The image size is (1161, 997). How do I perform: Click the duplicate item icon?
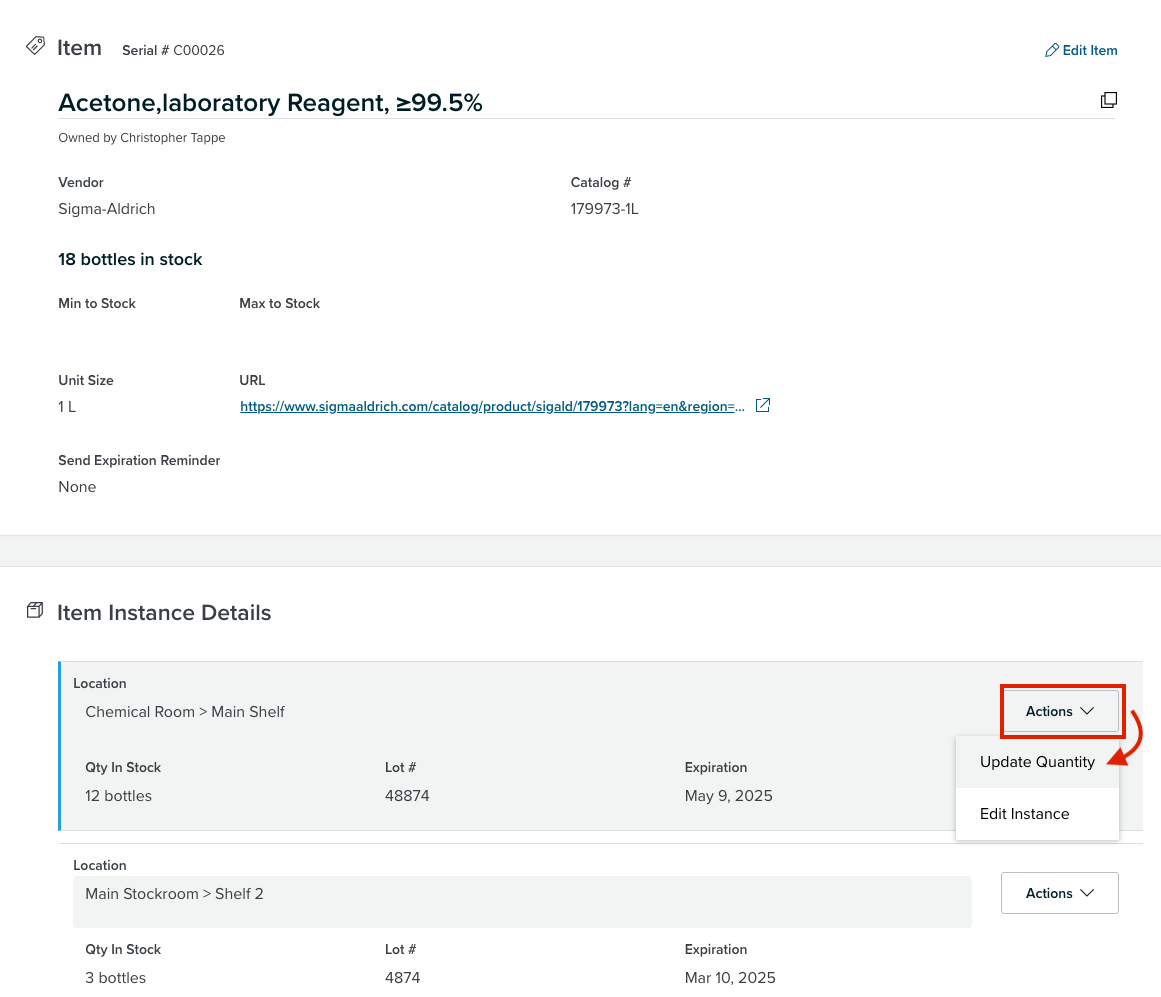point(1108,100)
